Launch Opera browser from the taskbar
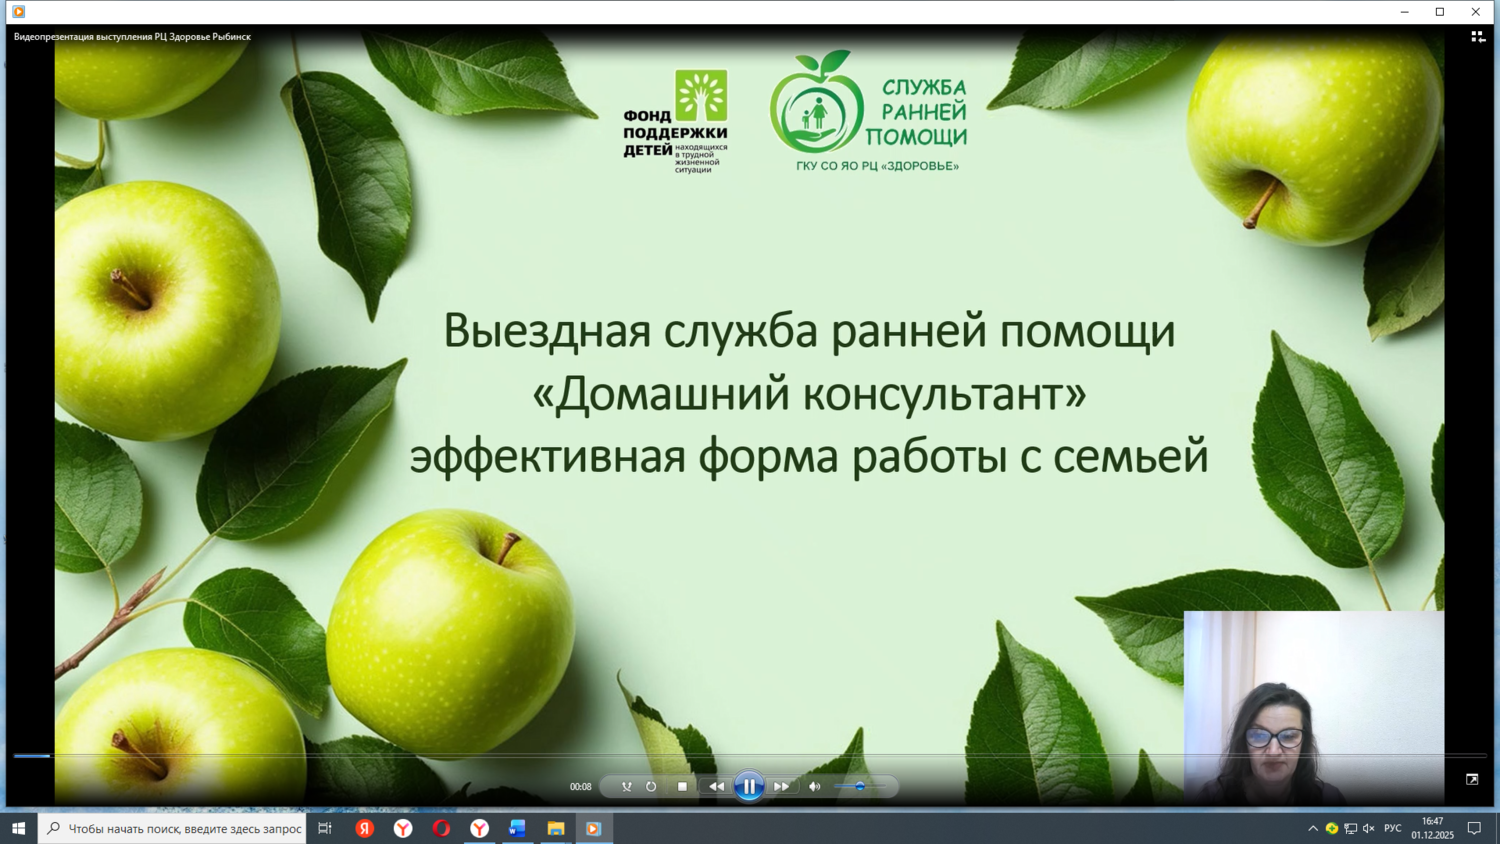The height and width of the screenshot is (844, 1500). [x=441, y=828]
